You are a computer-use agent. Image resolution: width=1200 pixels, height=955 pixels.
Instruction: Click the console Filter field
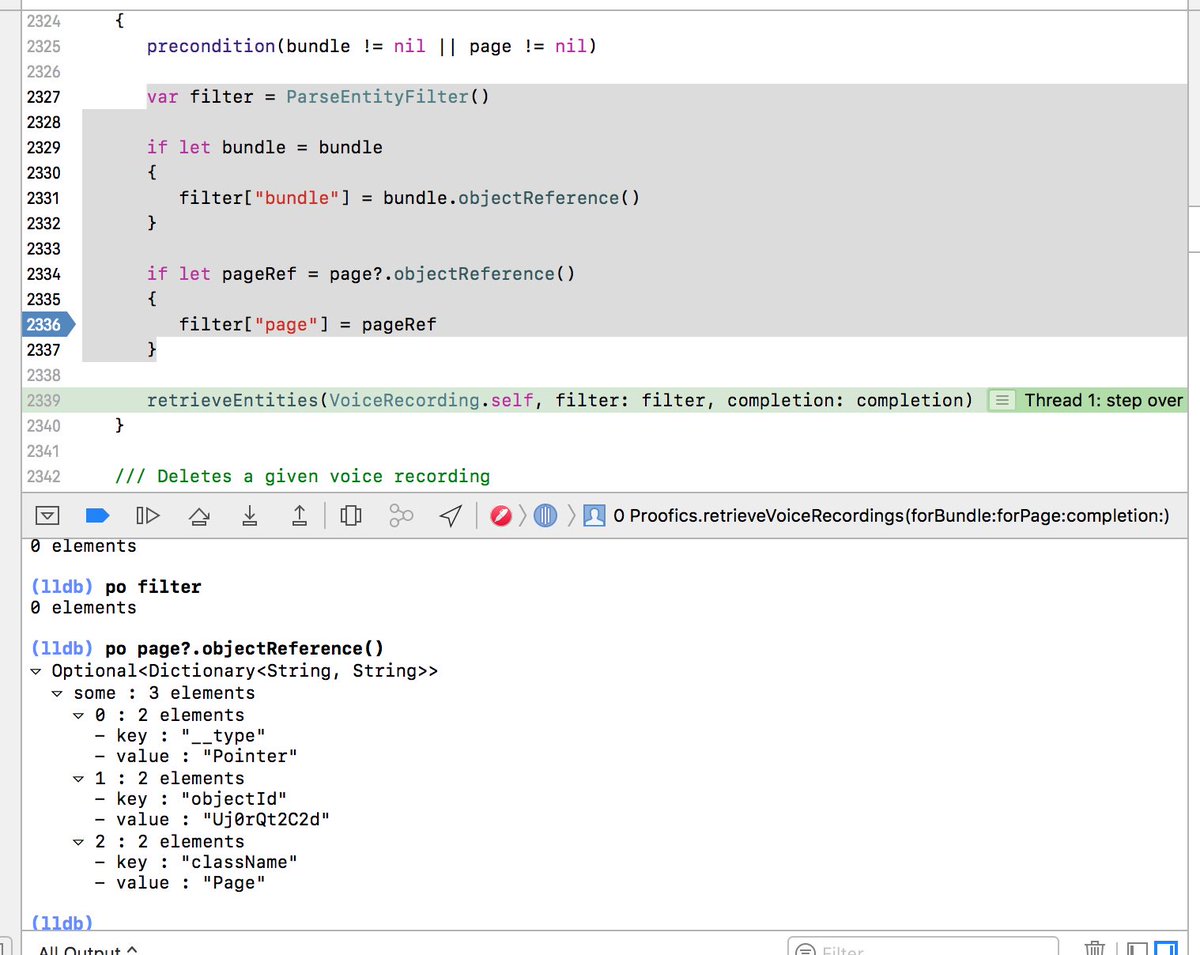[x=923, y=948]
